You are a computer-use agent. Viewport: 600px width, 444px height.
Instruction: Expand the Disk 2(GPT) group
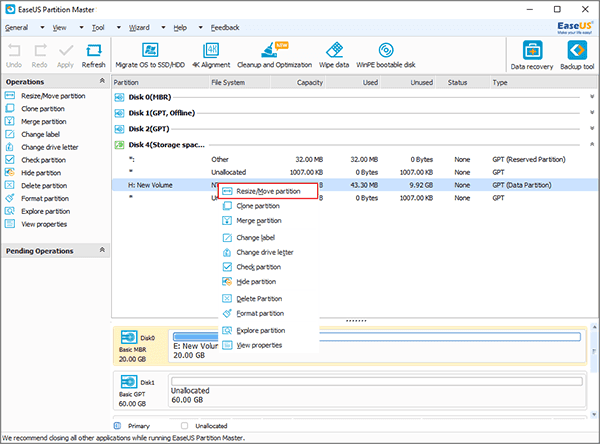(x=592, y=128)
